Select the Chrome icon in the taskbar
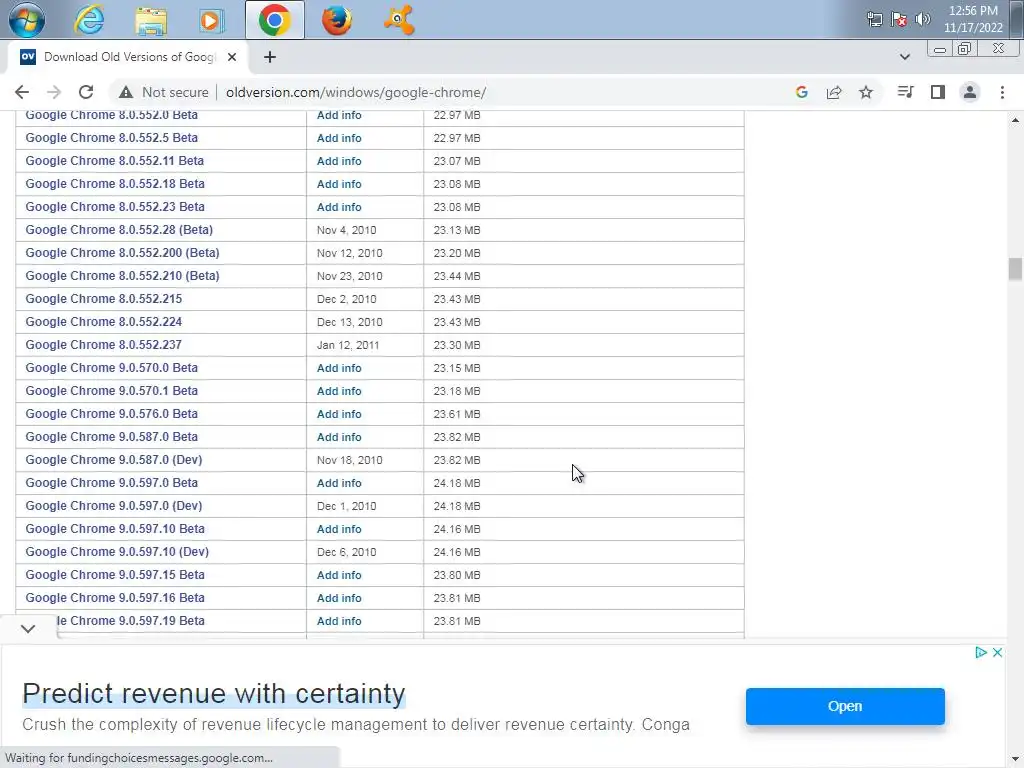The height and width of the screenshot is (768, 1024). pos(274,20)
